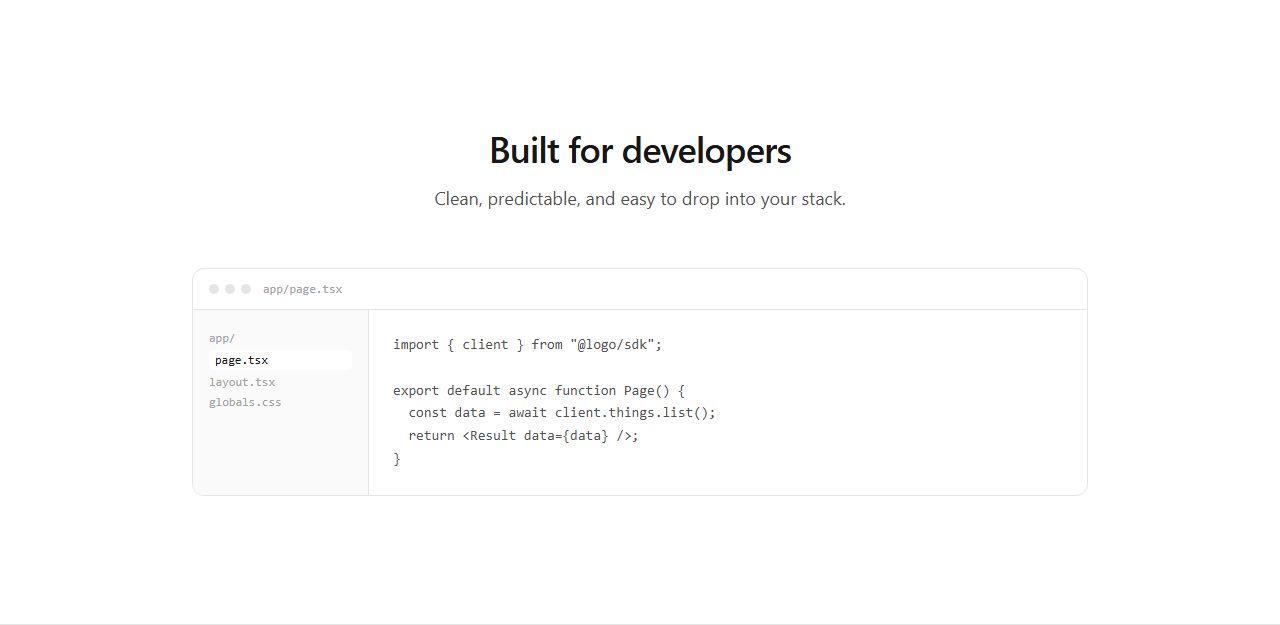Select page.tsx in the file tree
The image size is (1280, 625).
click(x=280, y=360)
